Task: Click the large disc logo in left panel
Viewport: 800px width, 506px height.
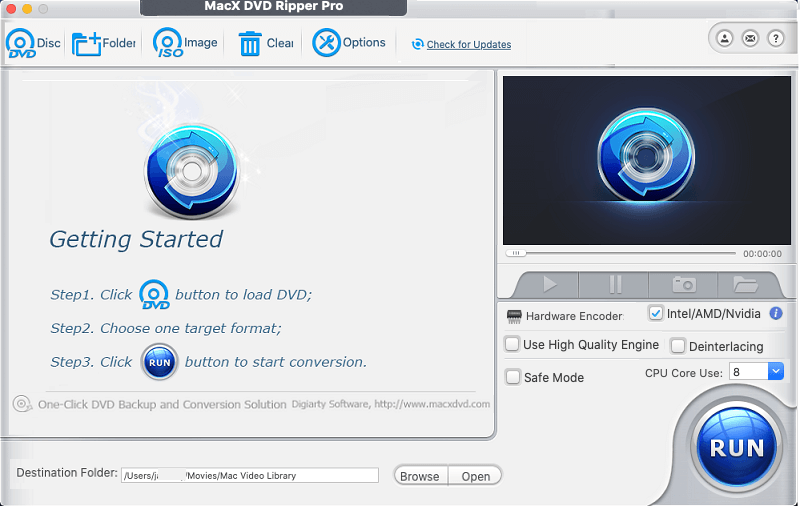Action: coord(192,172)
